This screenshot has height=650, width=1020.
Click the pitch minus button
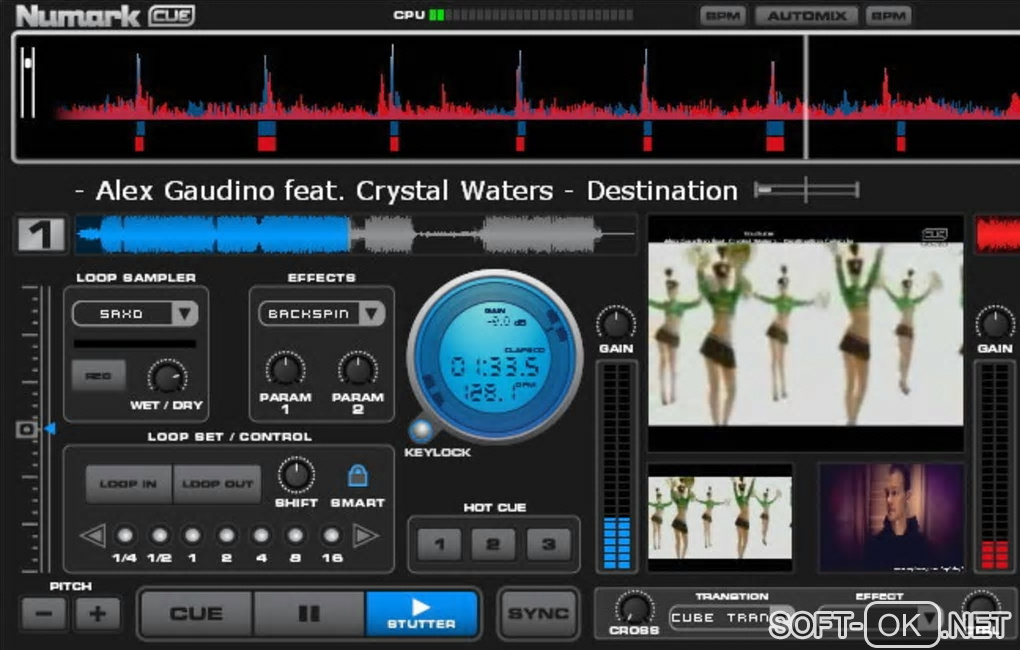(x=44, y=614)
